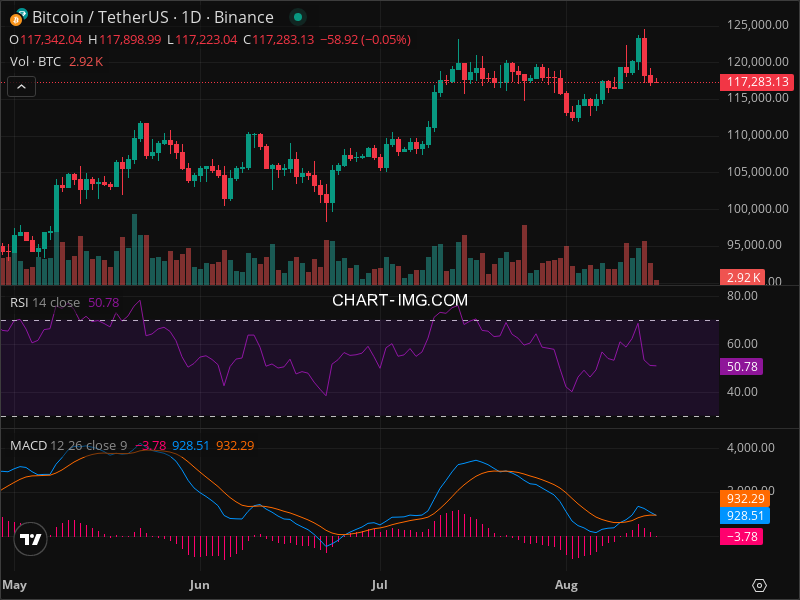The height and width of the screenshot is (600, 800).
Task: Click the 80.00 RSI axis label
Action: pyautogui.click(x=742, y=296)
